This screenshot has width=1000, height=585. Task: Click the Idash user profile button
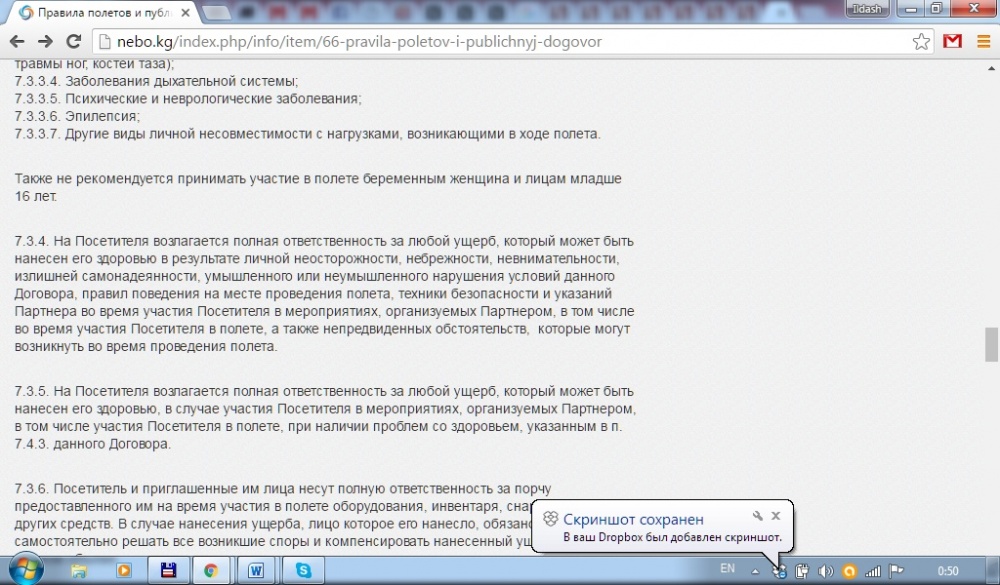point(867,9)
